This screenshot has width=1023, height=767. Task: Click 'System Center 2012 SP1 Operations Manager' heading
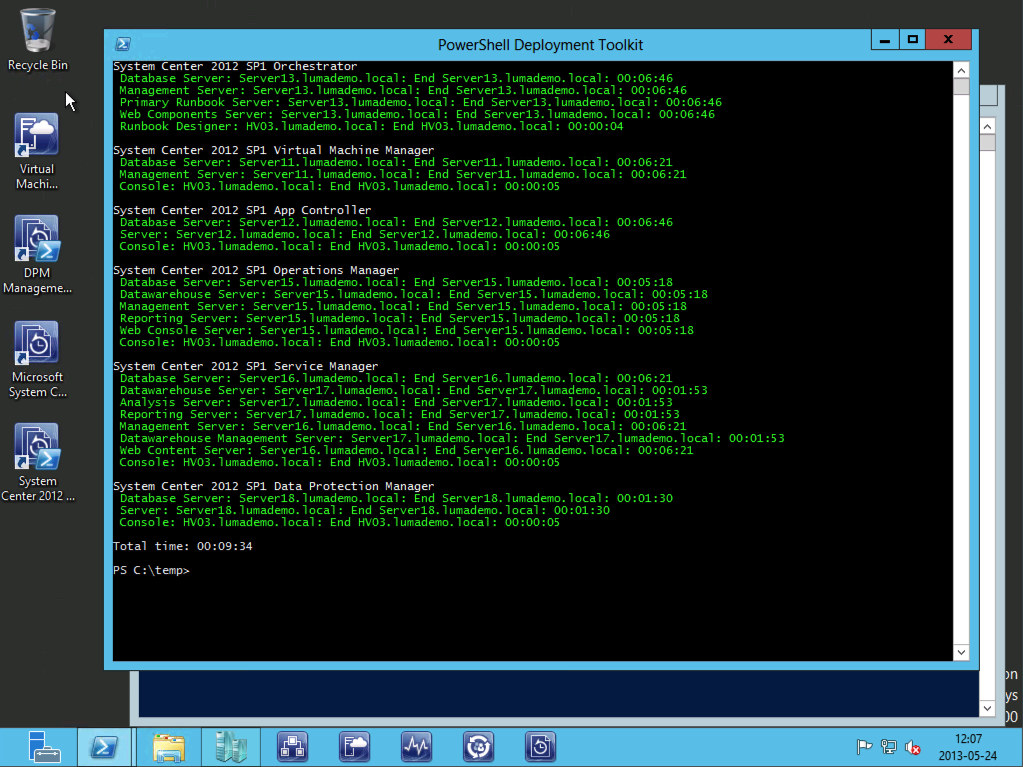tap(256, 270)
